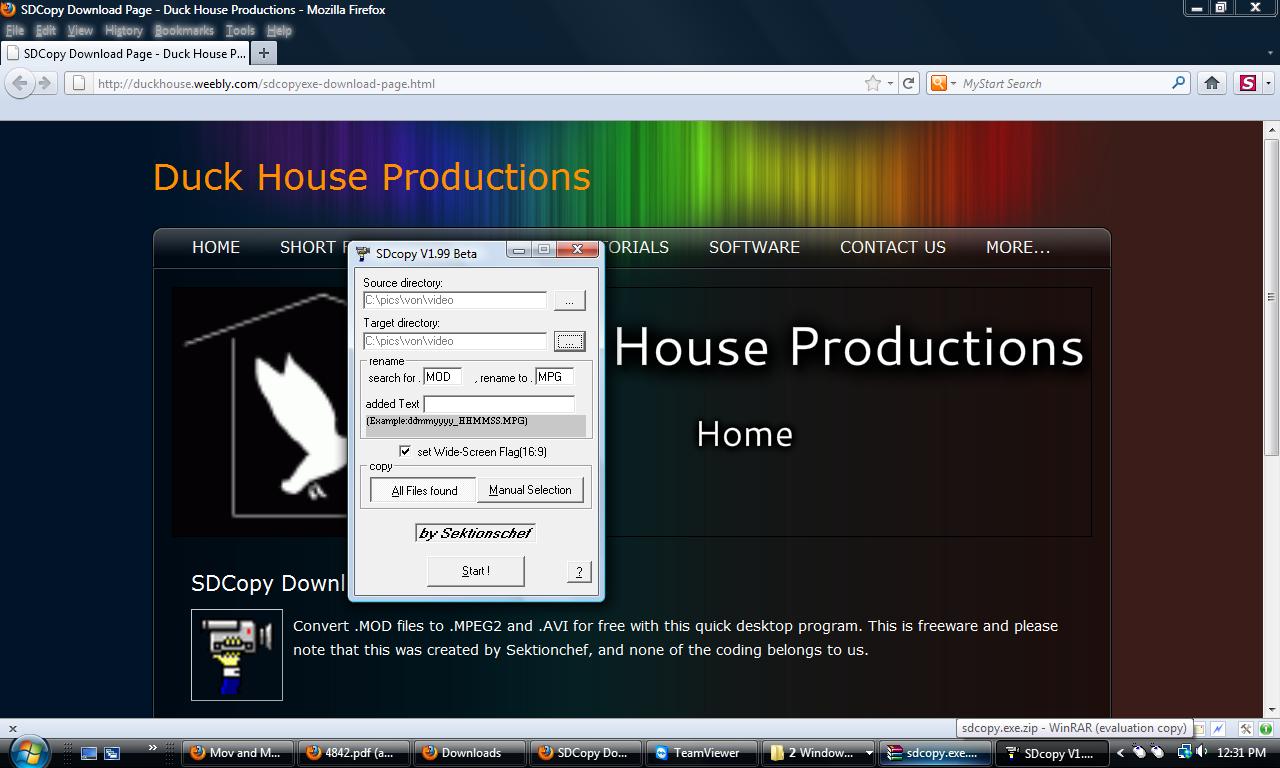The image size is (1280, 768).
Task: Open the Bookmarks menu
Action: click(x=184, y=30)
